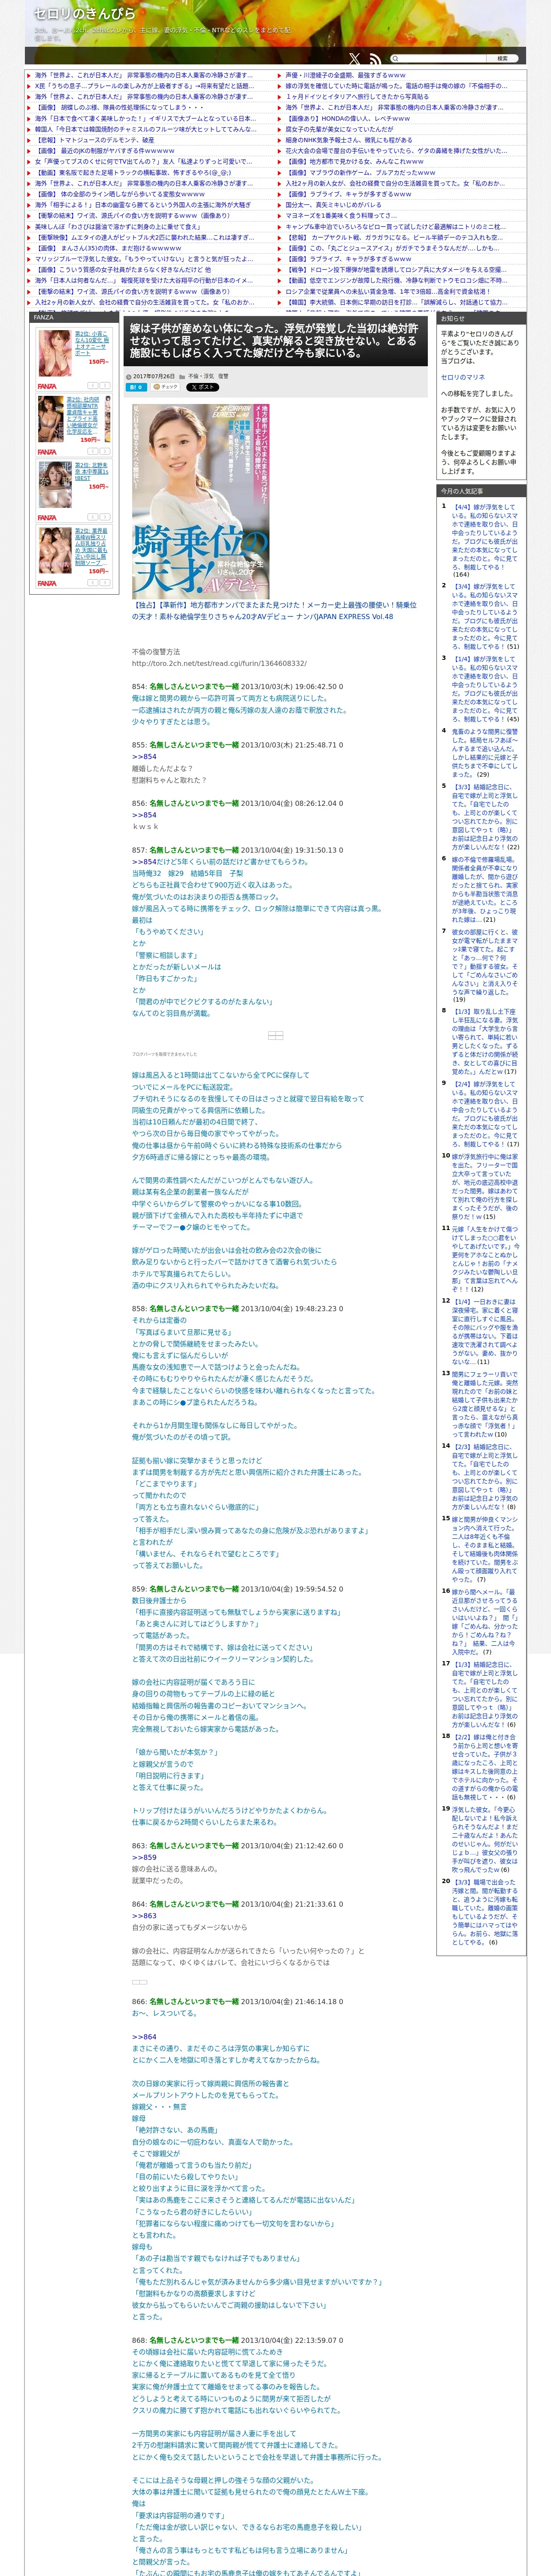Open popular article ranked 19 浮気した彼女
Image resolution: width=551 pixels, height=2576 pixels.
[485, 1838]
